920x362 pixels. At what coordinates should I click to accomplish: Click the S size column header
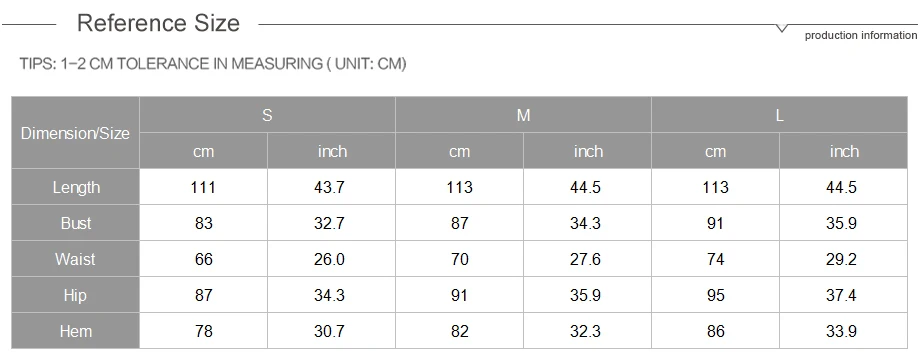(x=268, y=115)
